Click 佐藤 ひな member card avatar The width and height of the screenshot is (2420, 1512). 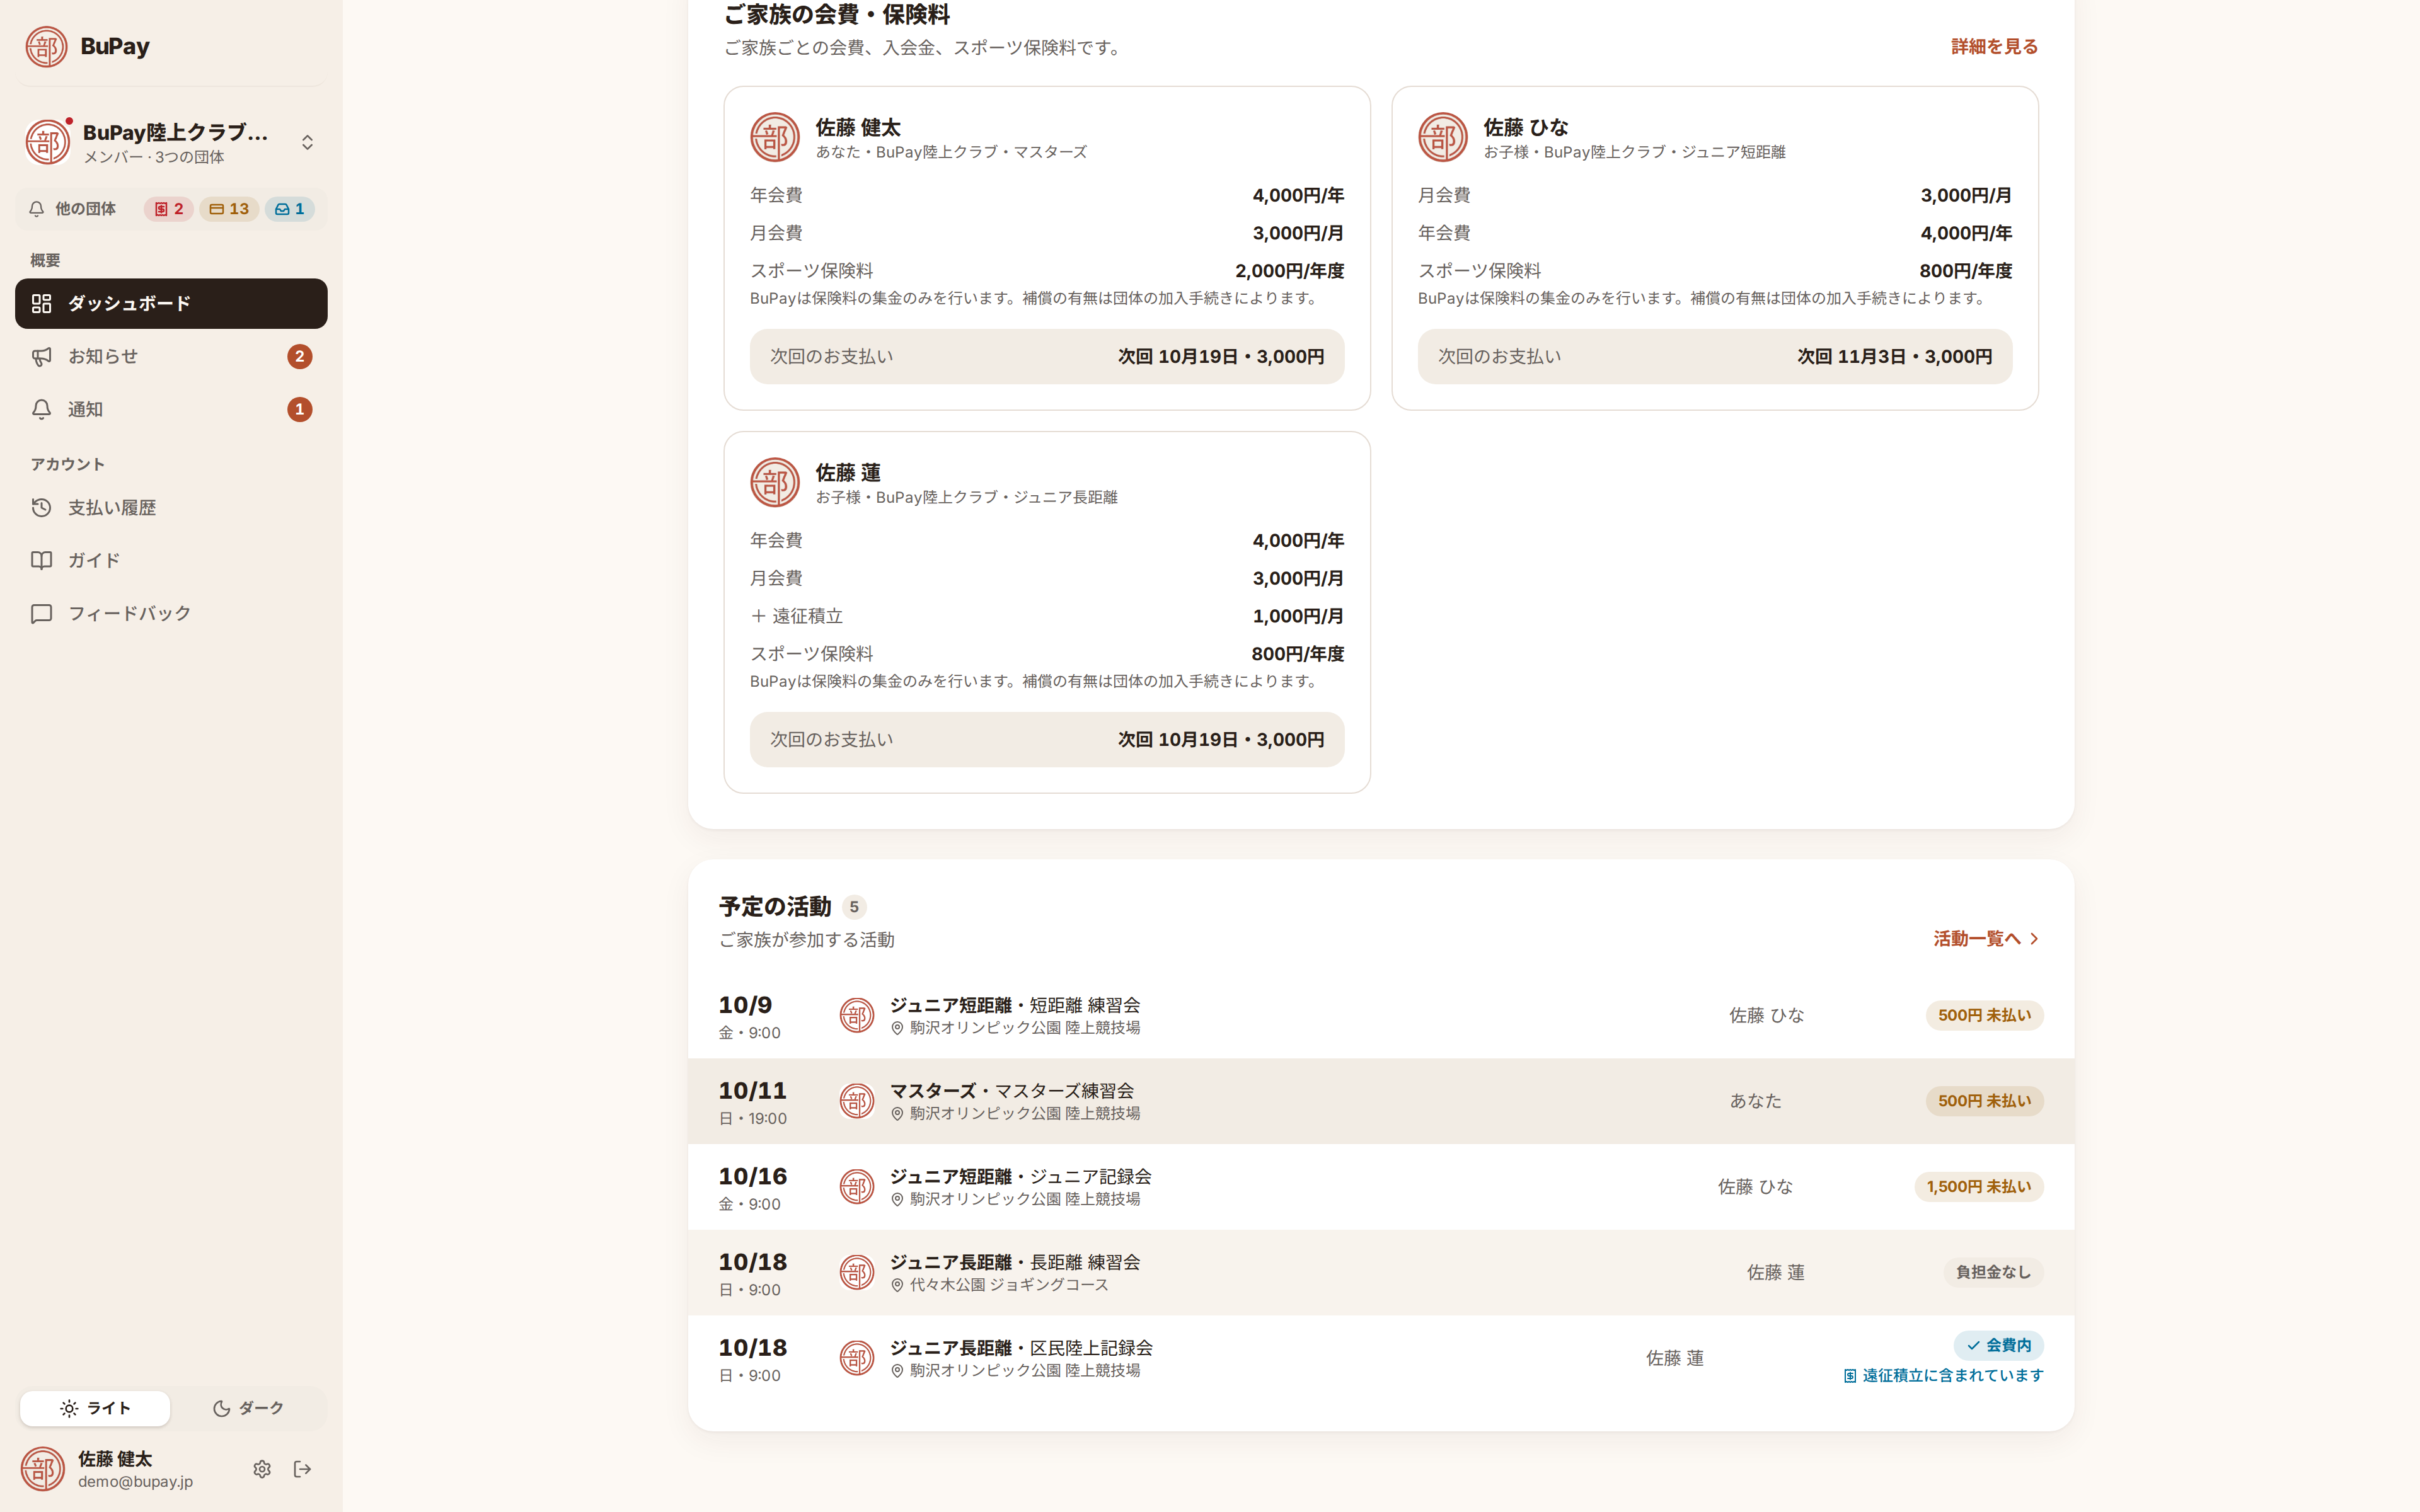[1443, 137]
